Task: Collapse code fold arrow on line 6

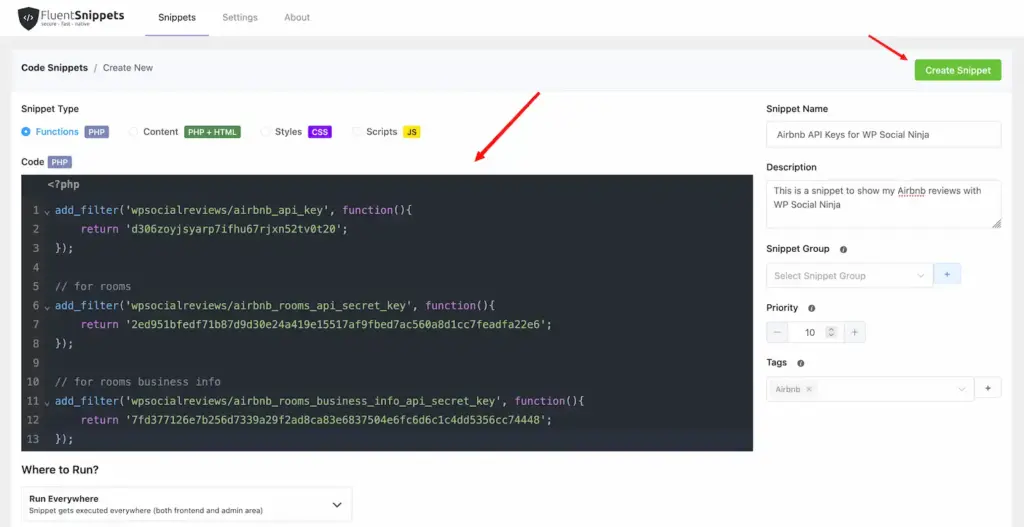Action: (x=47, y=307)
